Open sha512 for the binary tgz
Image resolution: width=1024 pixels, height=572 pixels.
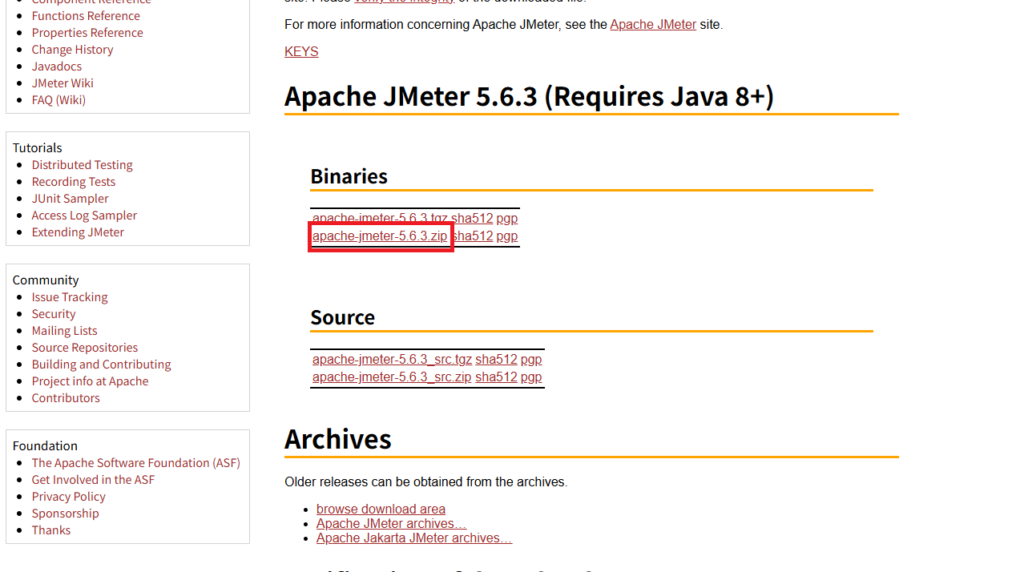472,218
